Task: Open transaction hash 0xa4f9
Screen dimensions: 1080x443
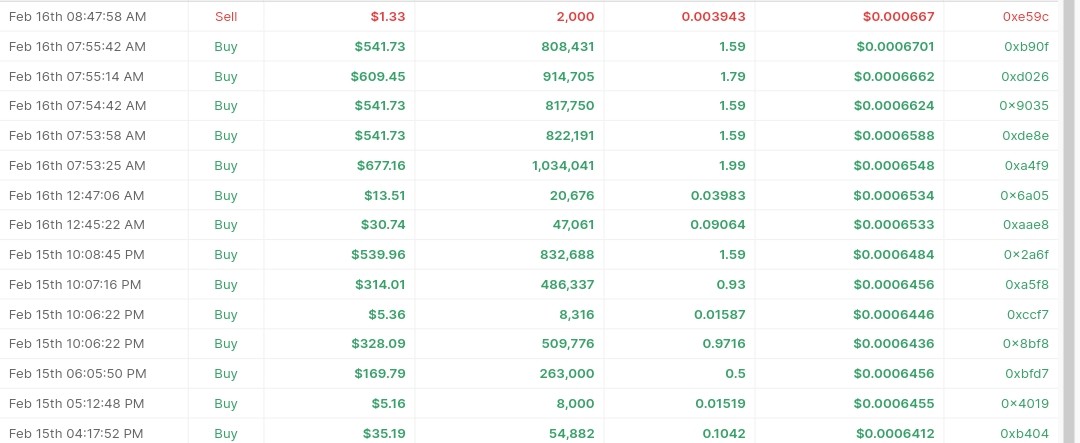Action: (x=1026, y=165)
